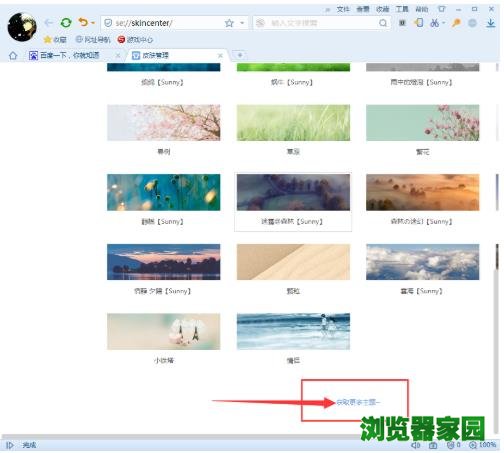This screenshot has height=453, width=504.
Task: Open the 查看 menu
Action: (363, 9)
